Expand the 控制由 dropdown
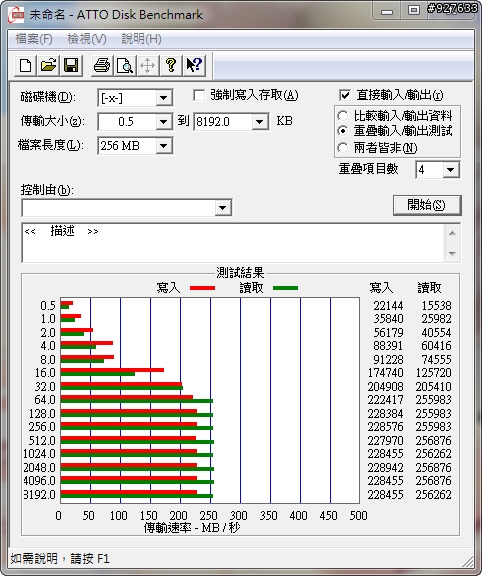 click(223, 208)
